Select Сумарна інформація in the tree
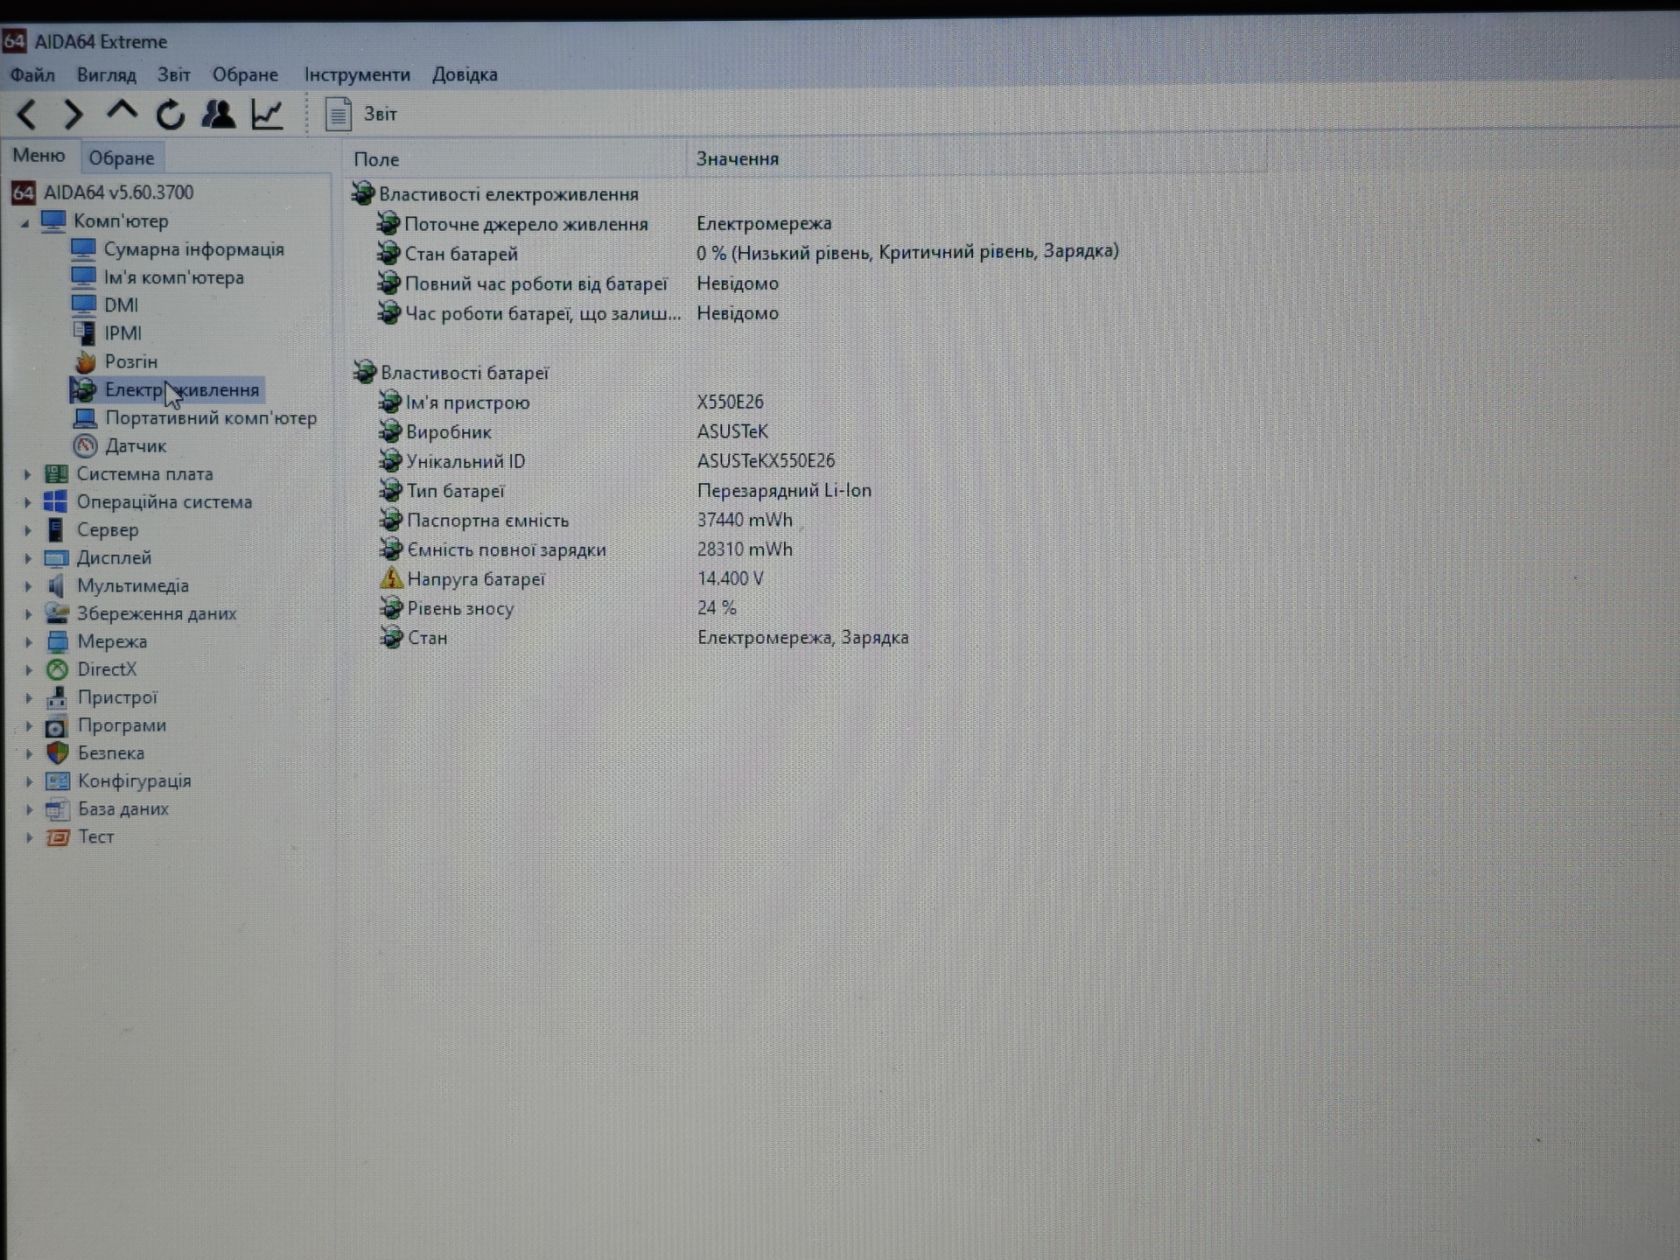Screen dimensions: 1680x1260 click(x=194, y=249)
